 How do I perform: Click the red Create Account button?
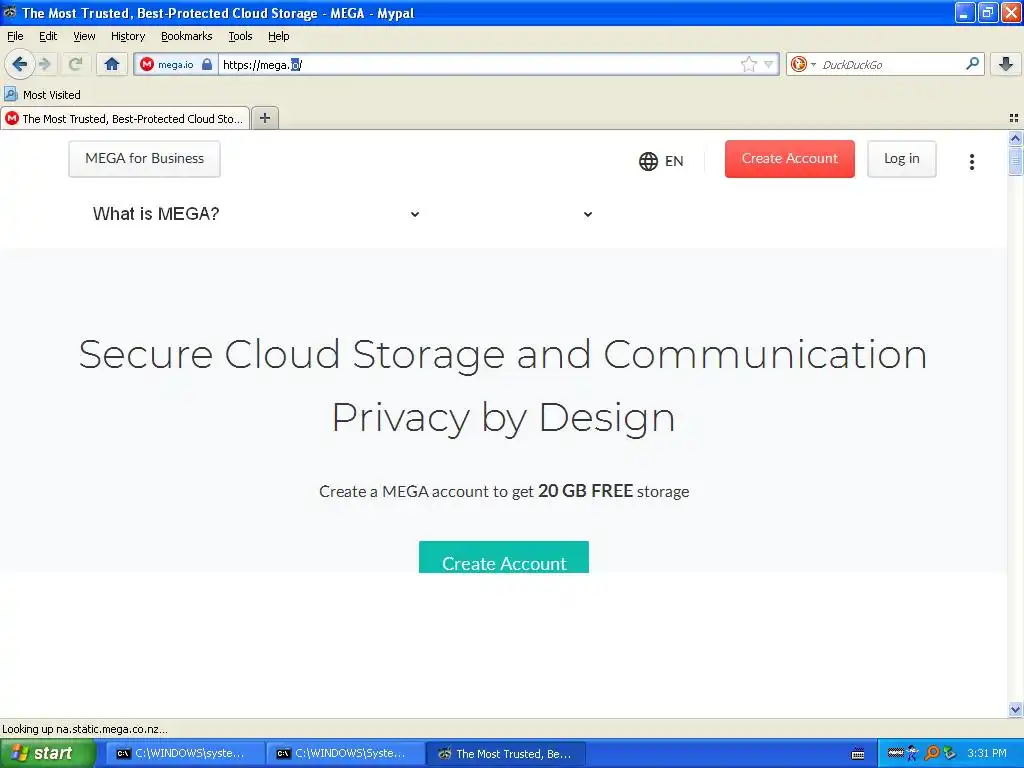tap(790, 159)
